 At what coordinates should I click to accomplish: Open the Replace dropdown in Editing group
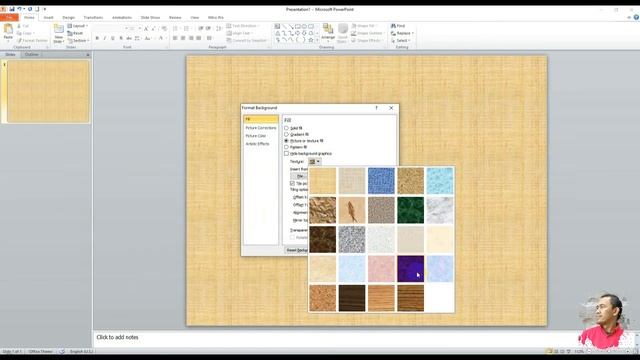pyautogui.click(x=402, y=33)
